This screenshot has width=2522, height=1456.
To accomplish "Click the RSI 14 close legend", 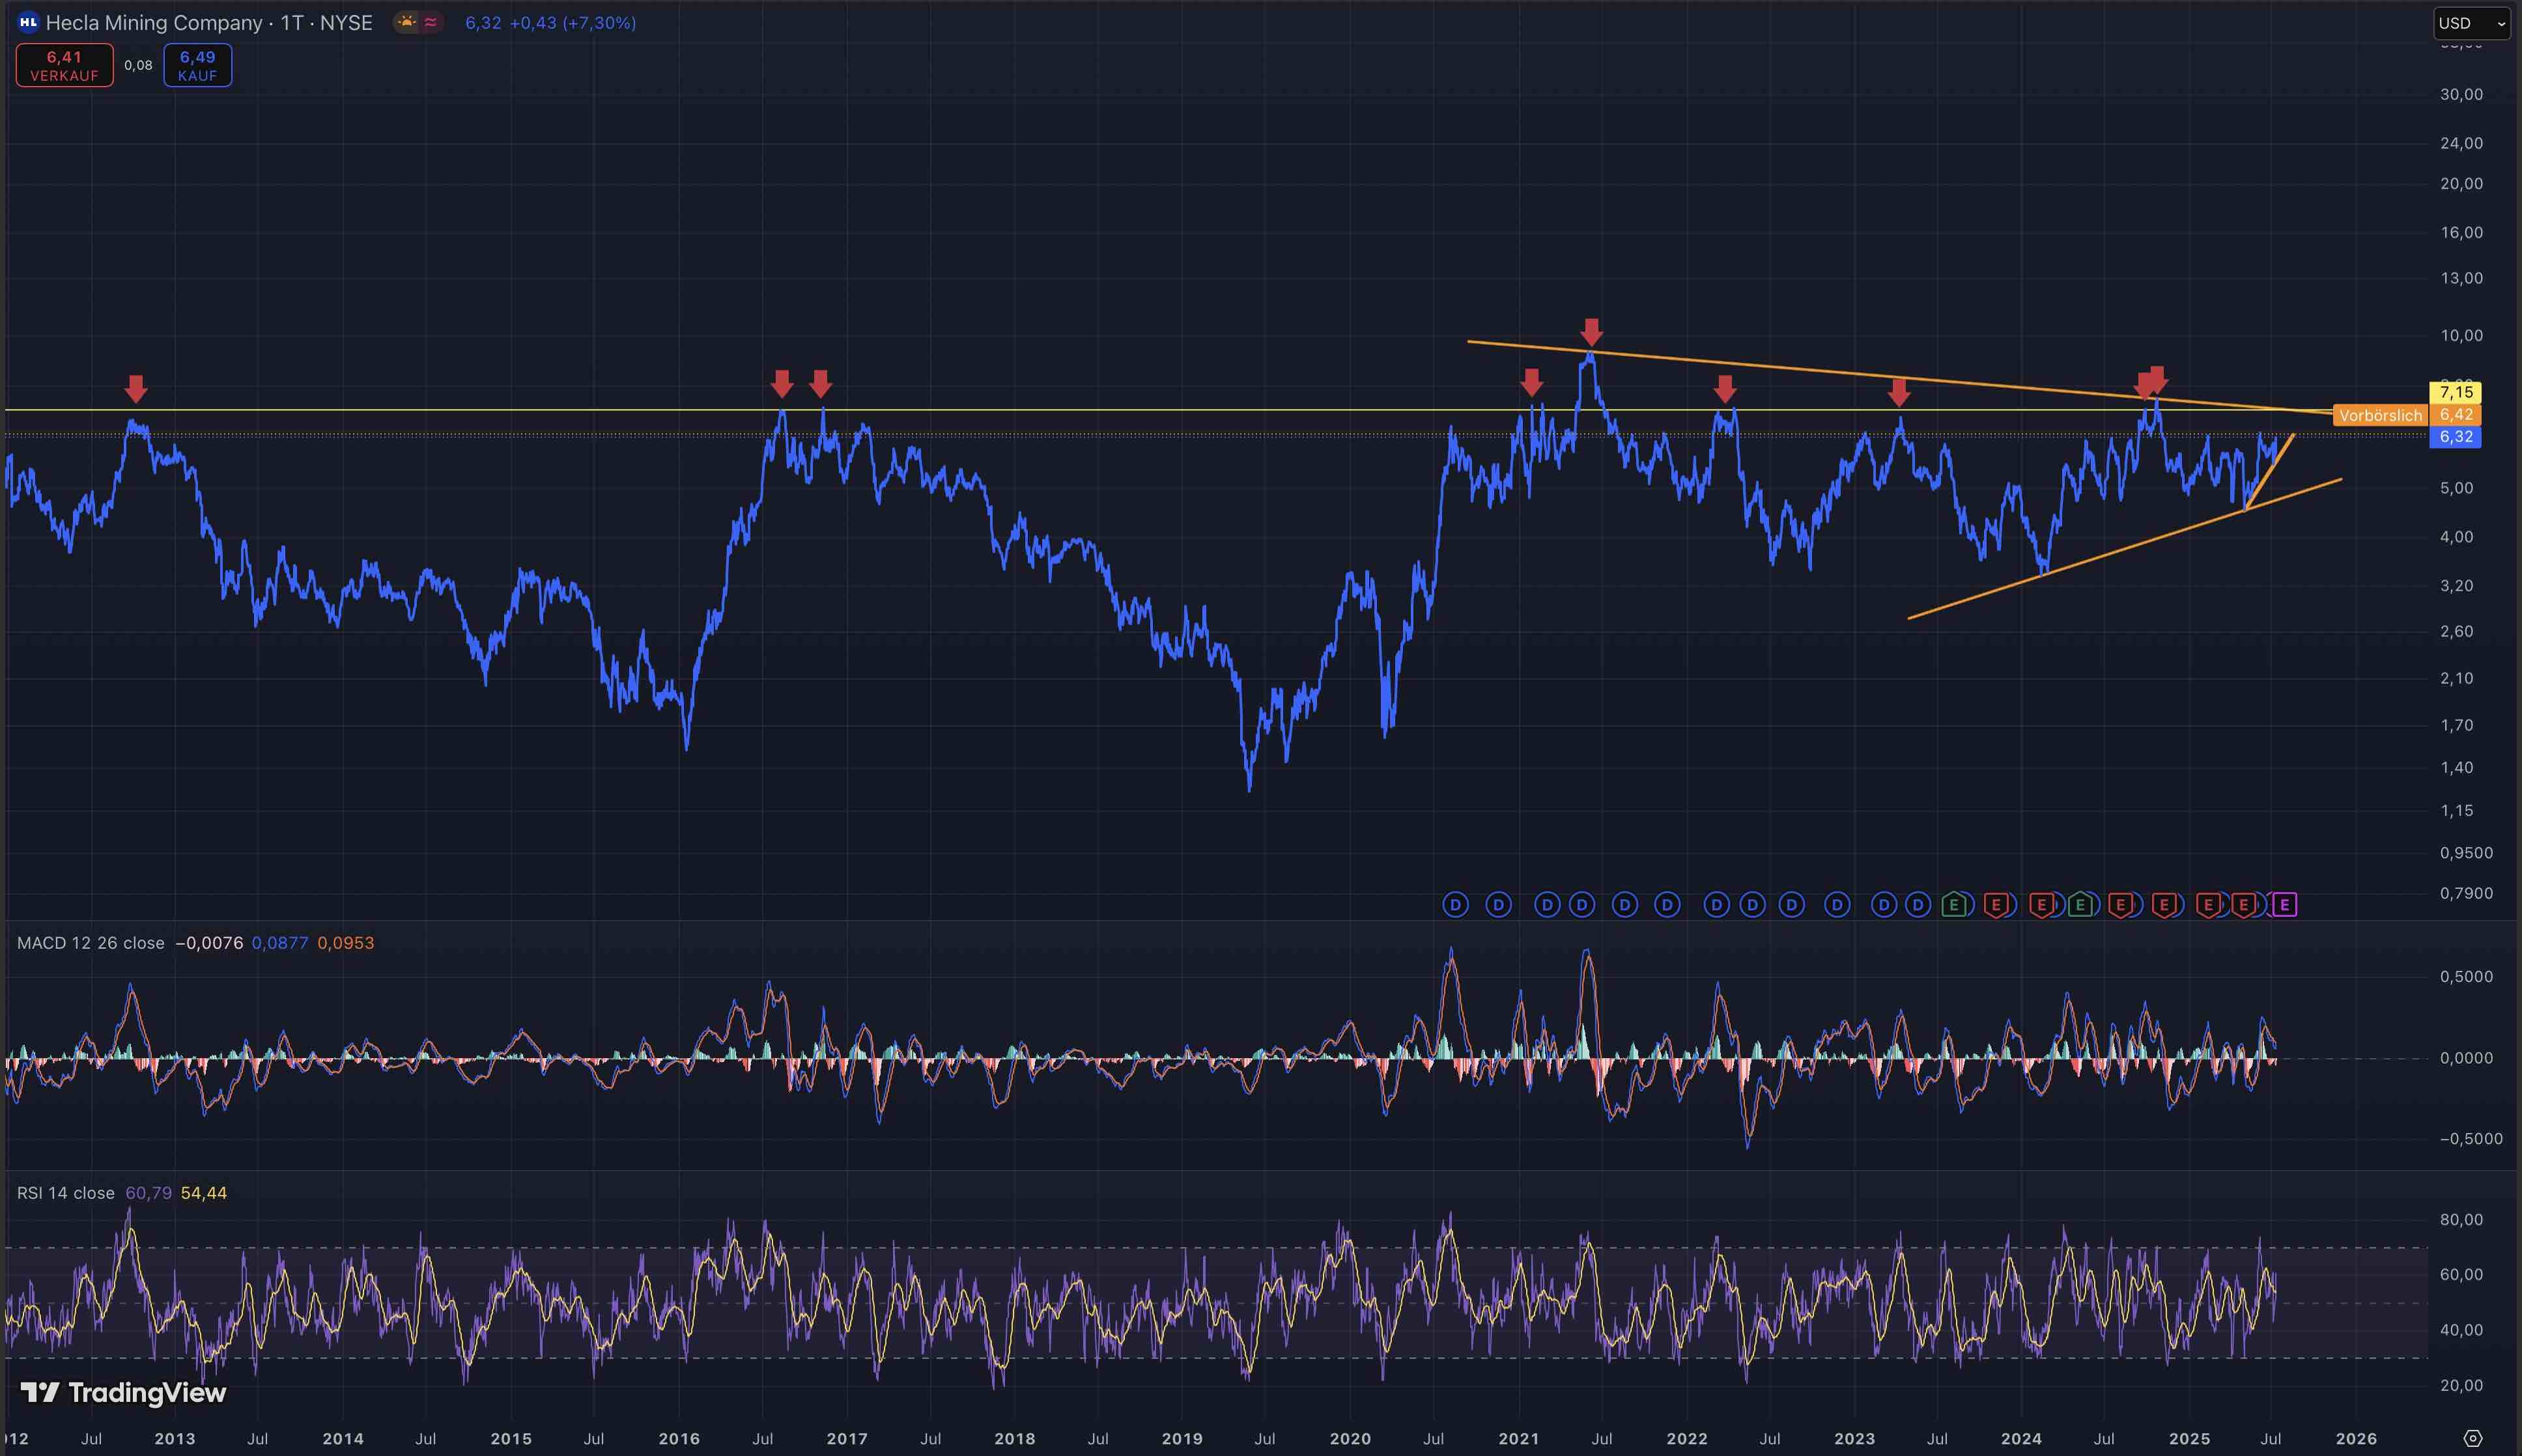I will [x=66, y=1193].
